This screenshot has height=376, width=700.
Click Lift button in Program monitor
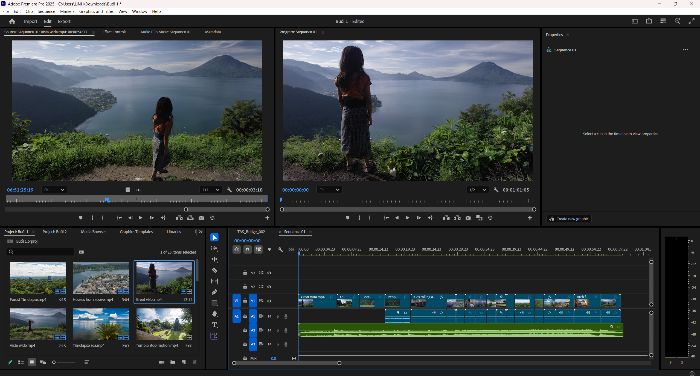pyautogui.click(x=446, y=218)
